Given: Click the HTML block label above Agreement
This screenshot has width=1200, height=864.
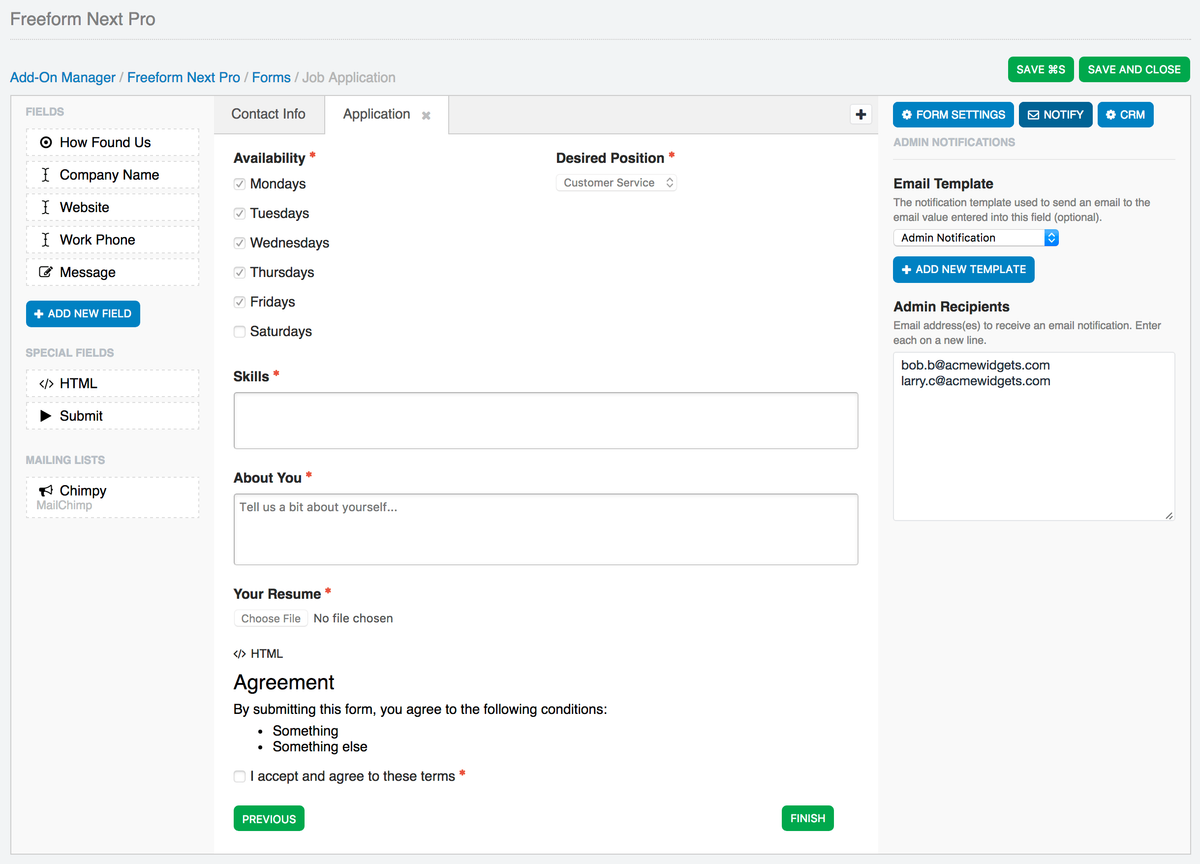Looking at the screenshot, I should [258, 654].
